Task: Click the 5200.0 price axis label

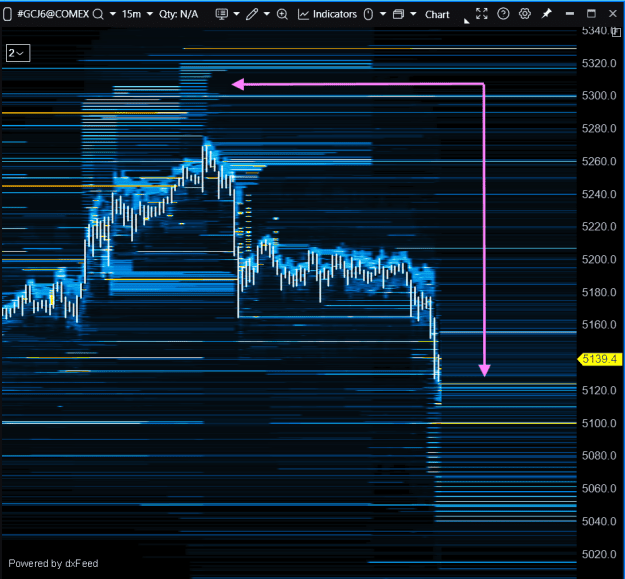Action: [x=599, y=259]
